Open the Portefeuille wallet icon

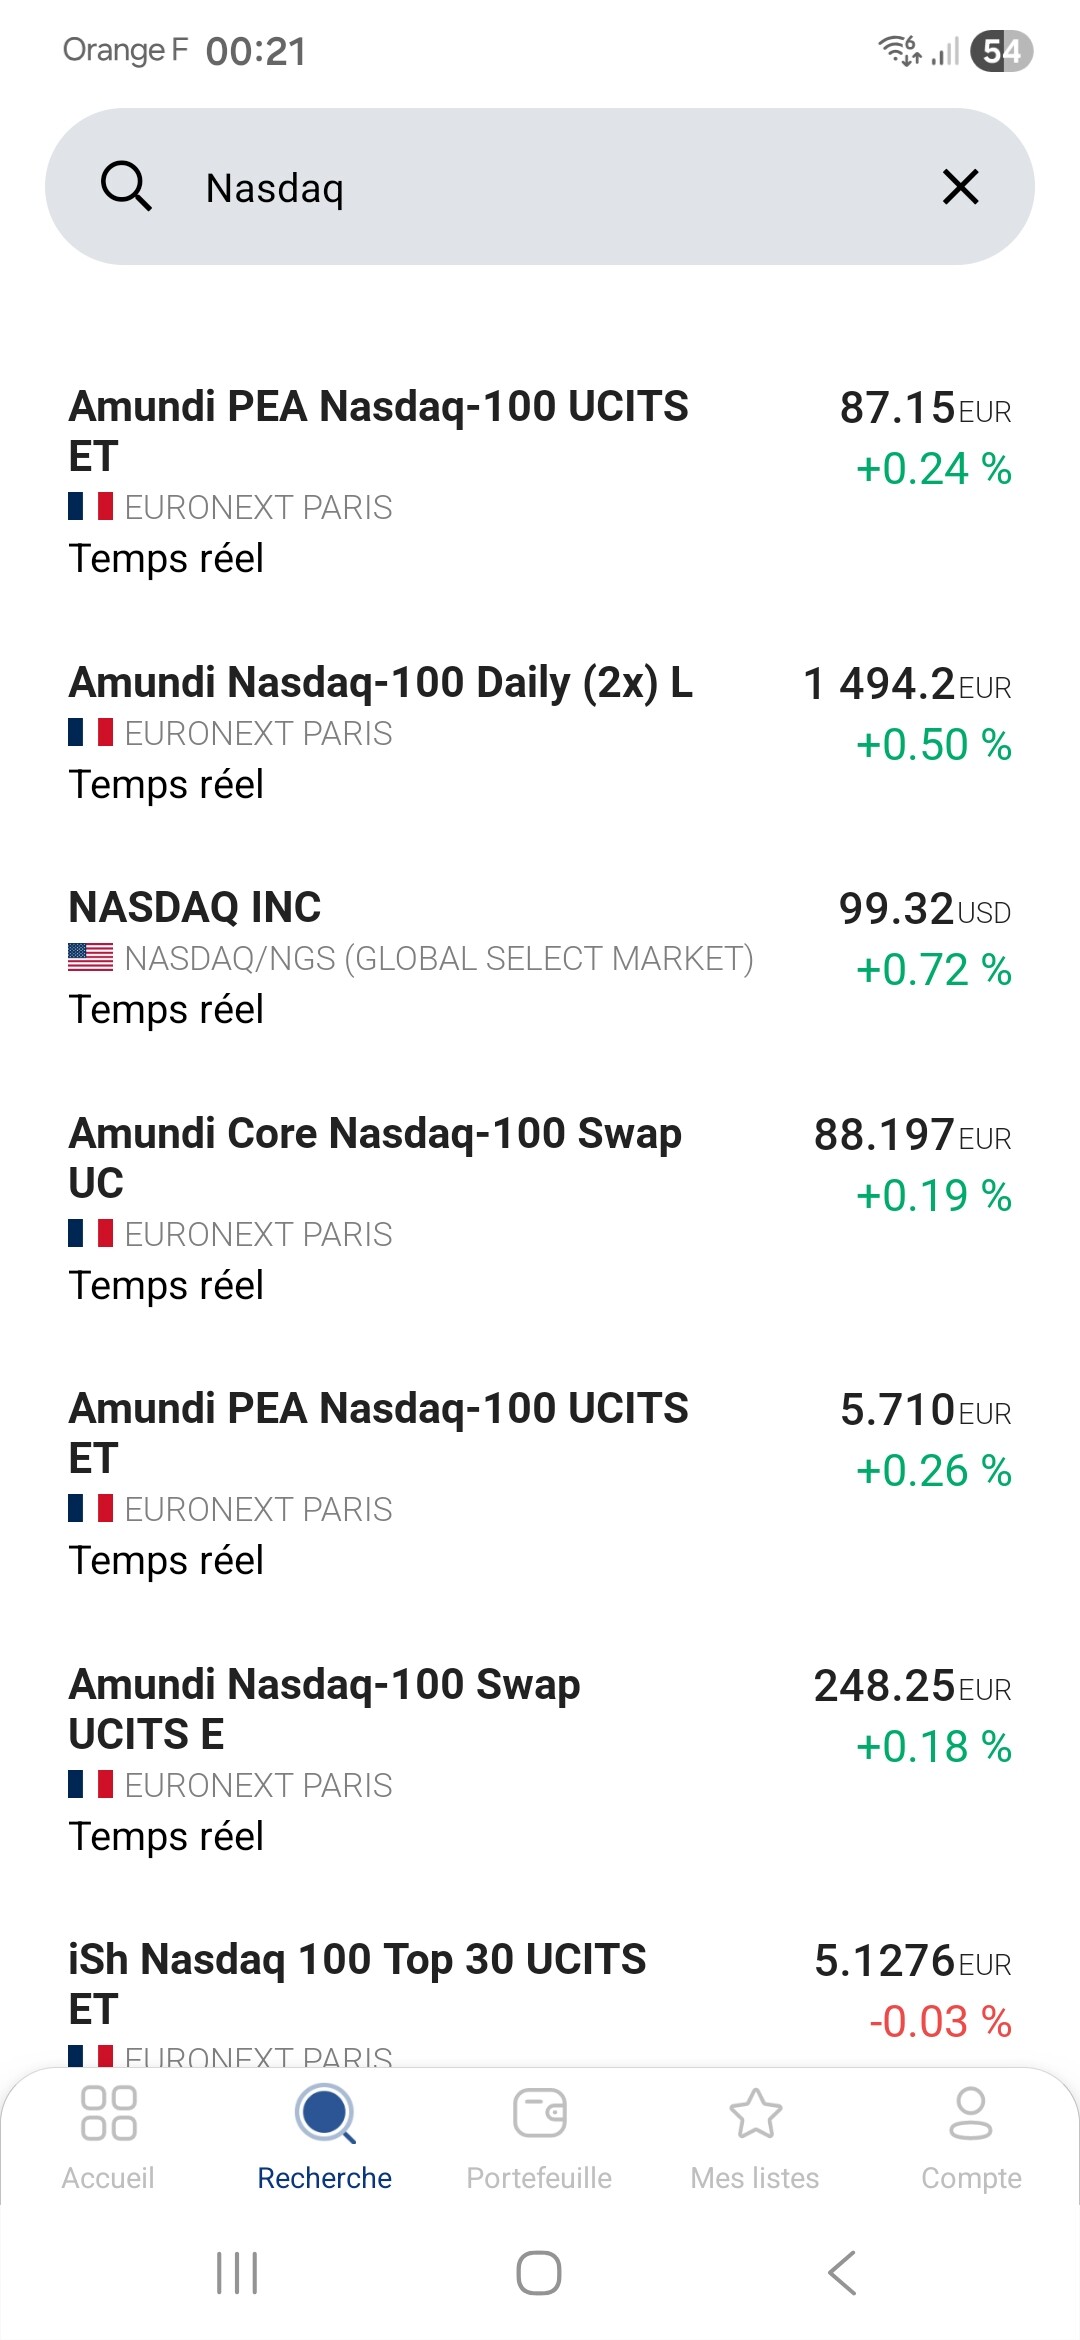pos(540,2114)
